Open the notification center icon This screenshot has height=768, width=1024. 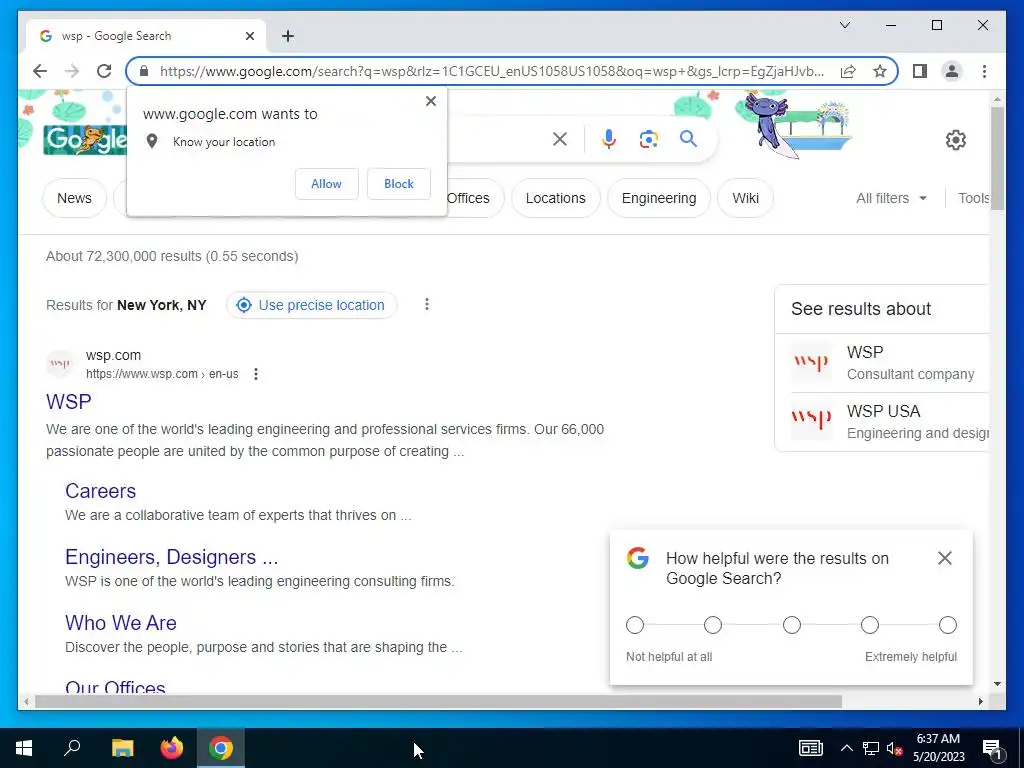992,749
